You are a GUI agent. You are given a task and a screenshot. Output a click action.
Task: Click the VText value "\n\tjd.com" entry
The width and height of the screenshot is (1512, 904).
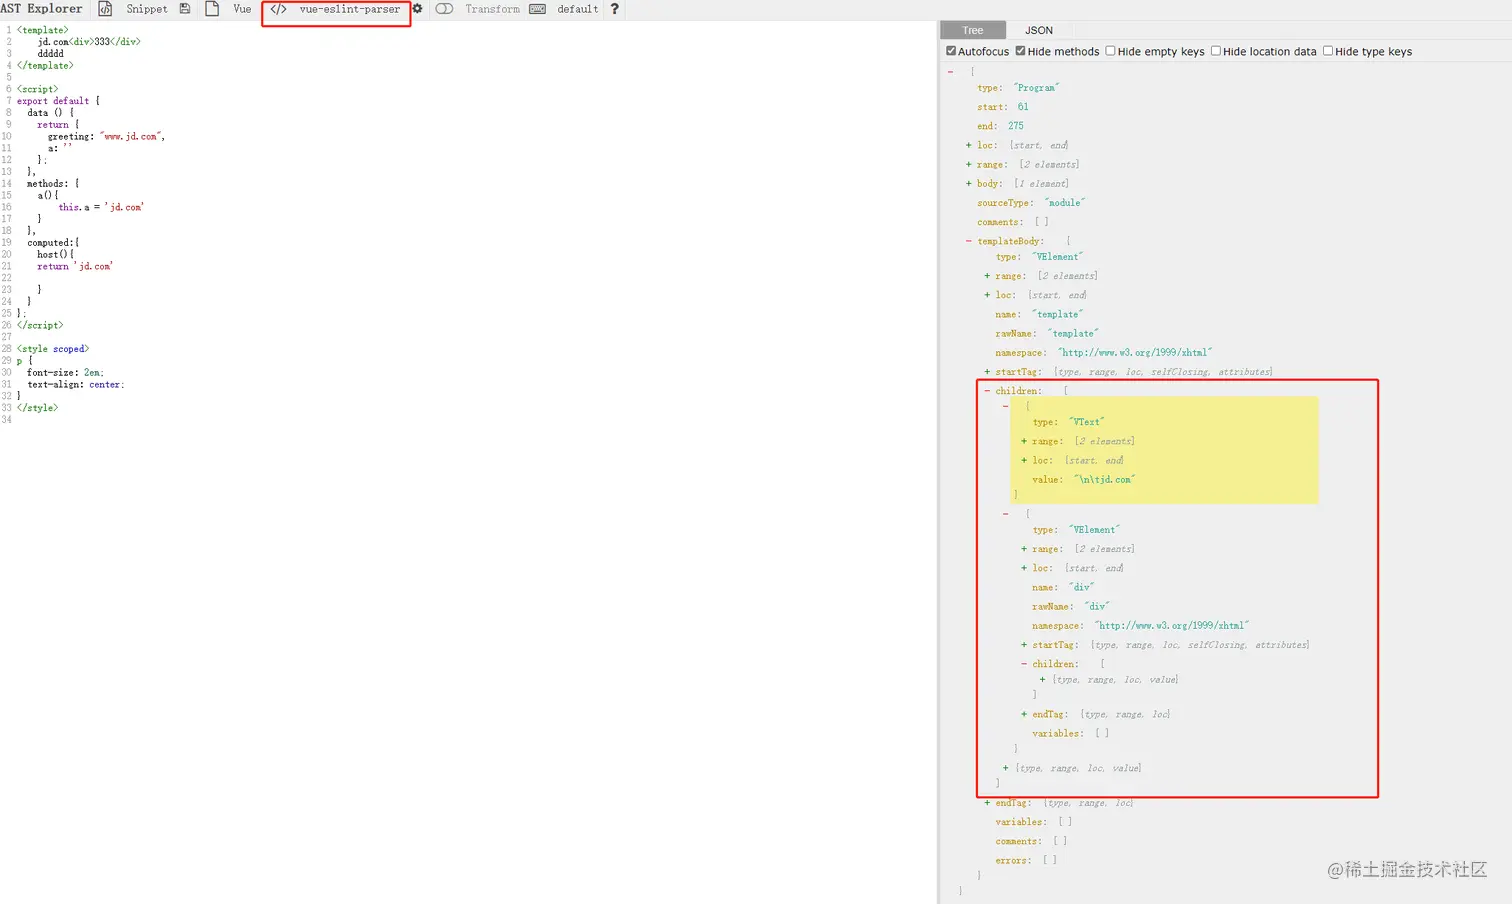point(1084,480)
